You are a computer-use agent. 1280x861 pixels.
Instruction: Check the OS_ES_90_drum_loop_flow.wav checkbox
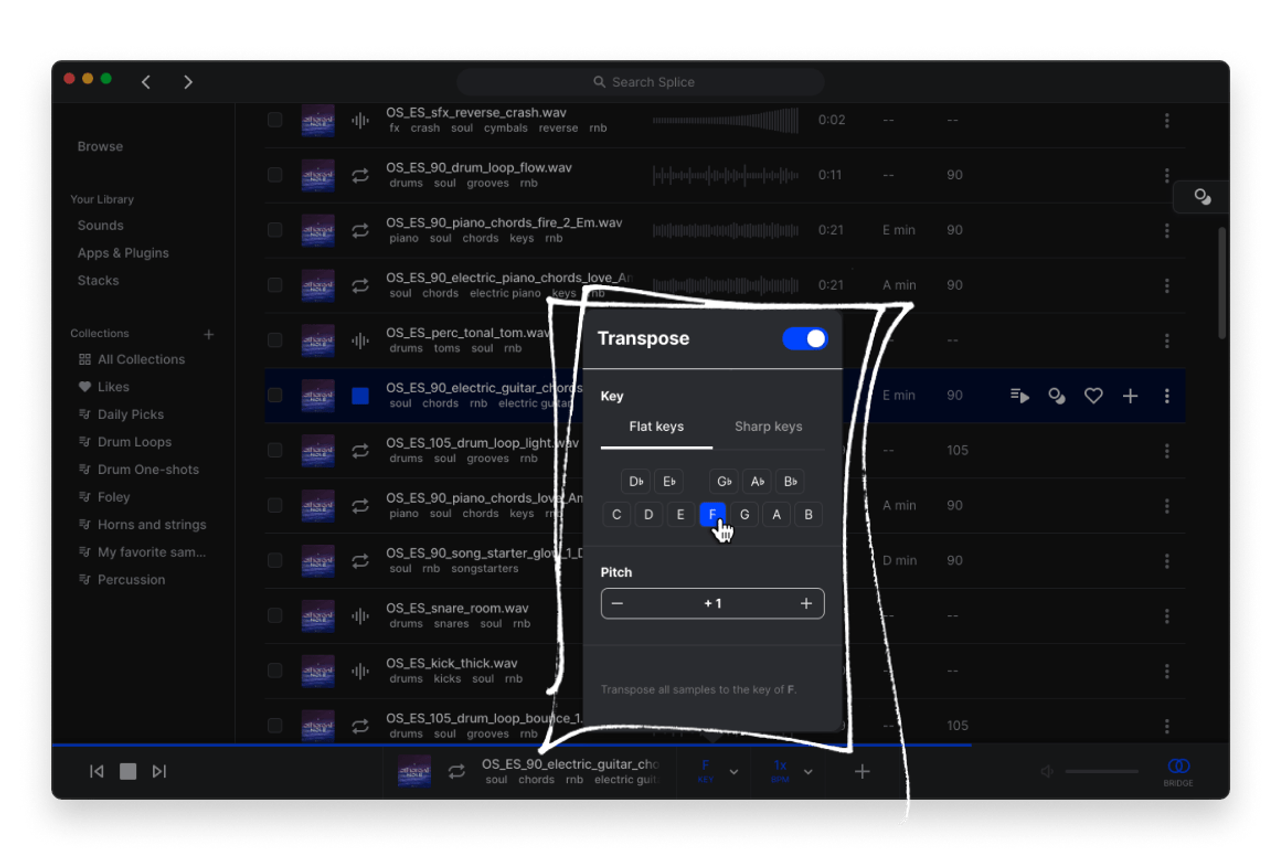274,175
